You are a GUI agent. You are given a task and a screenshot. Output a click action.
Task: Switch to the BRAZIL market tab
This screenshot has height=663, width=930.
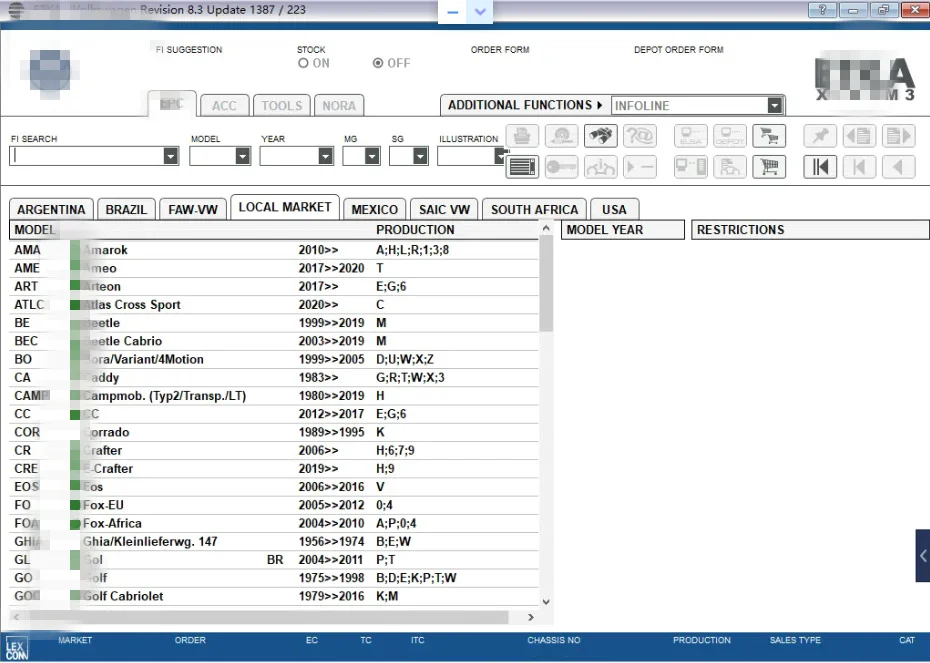[126, 209]
